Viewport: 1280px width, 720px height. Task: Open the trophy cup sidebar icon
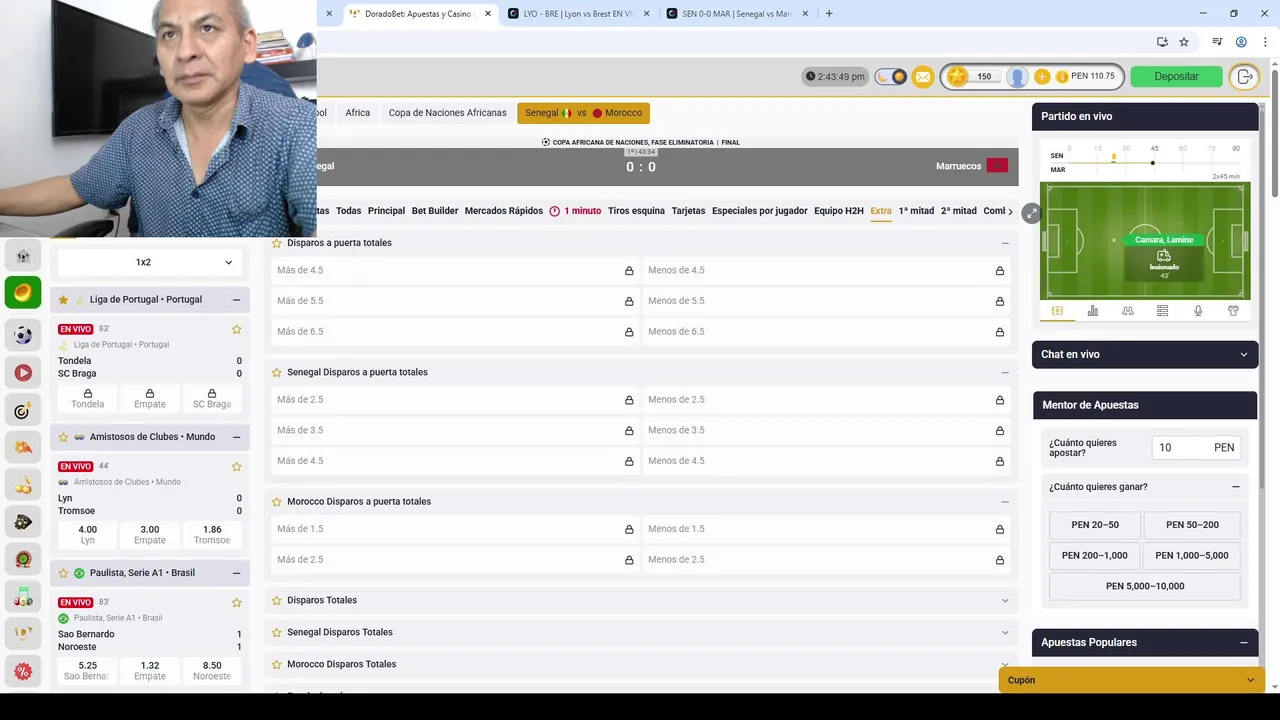point(23,633)
